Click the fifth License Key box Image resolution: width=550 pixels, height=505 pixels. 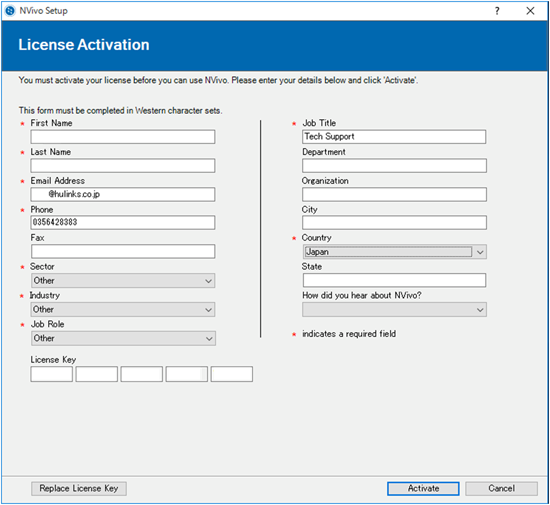[232, 374]
